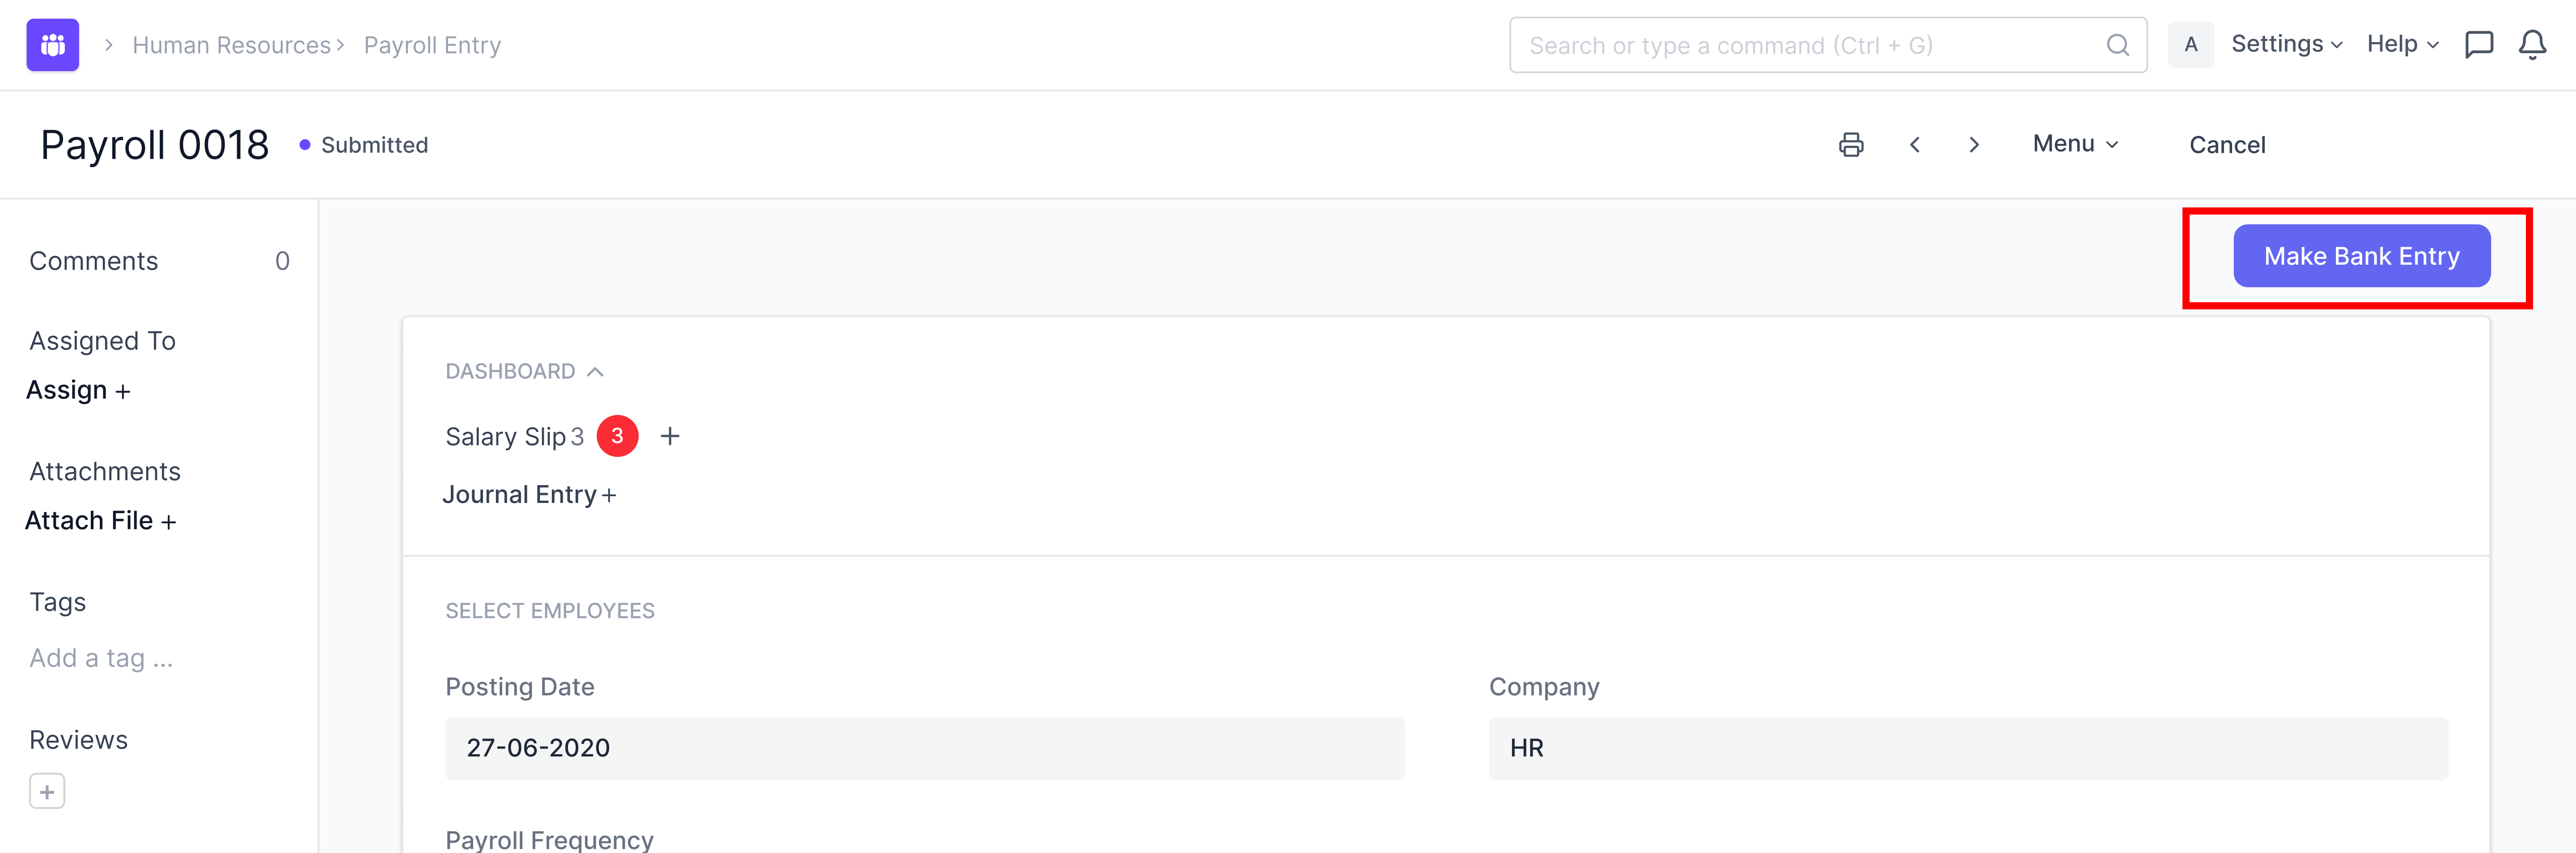Open the chat messages icon
This screenshot has height=853, width=2576.
point(2479,45)
